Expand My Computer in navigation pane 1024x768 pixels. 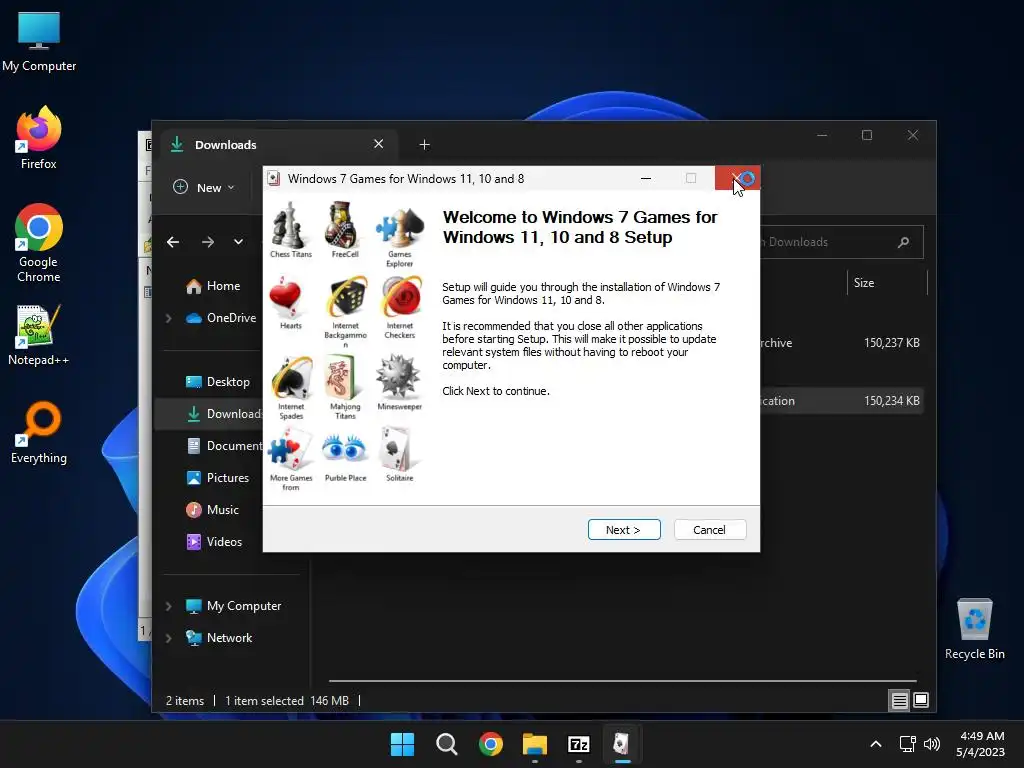168,606
